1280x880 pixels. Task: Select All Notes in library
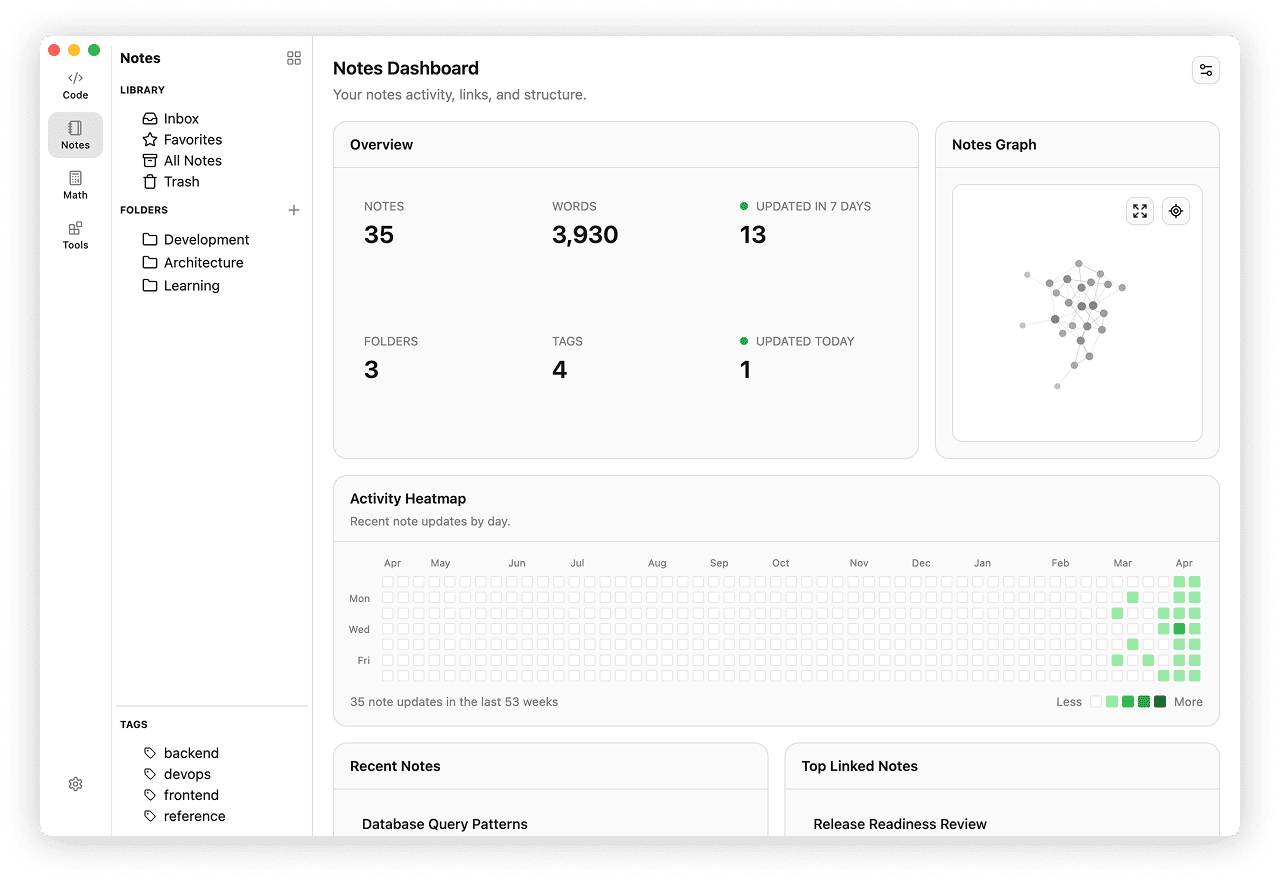coord(192,161)
